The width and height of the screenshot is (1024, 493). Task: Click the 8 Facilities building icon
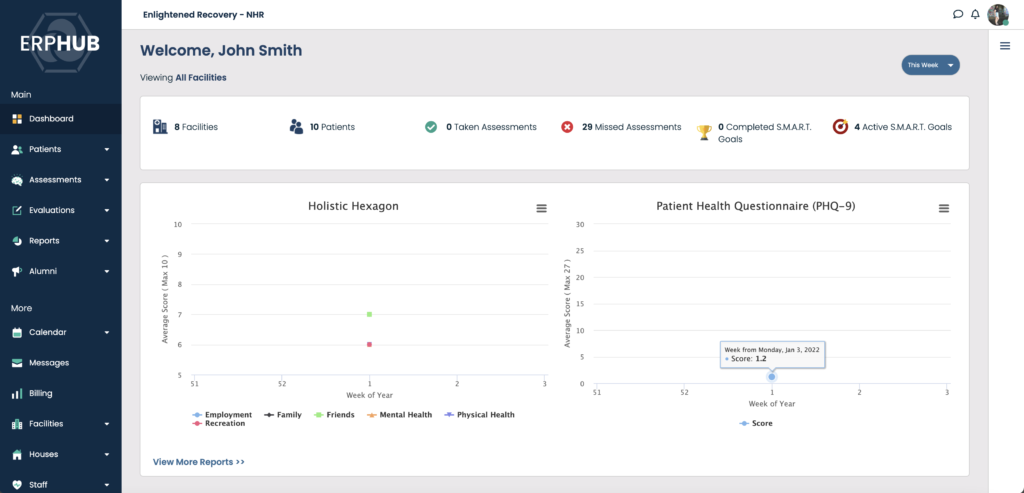[x=160, y=127]
